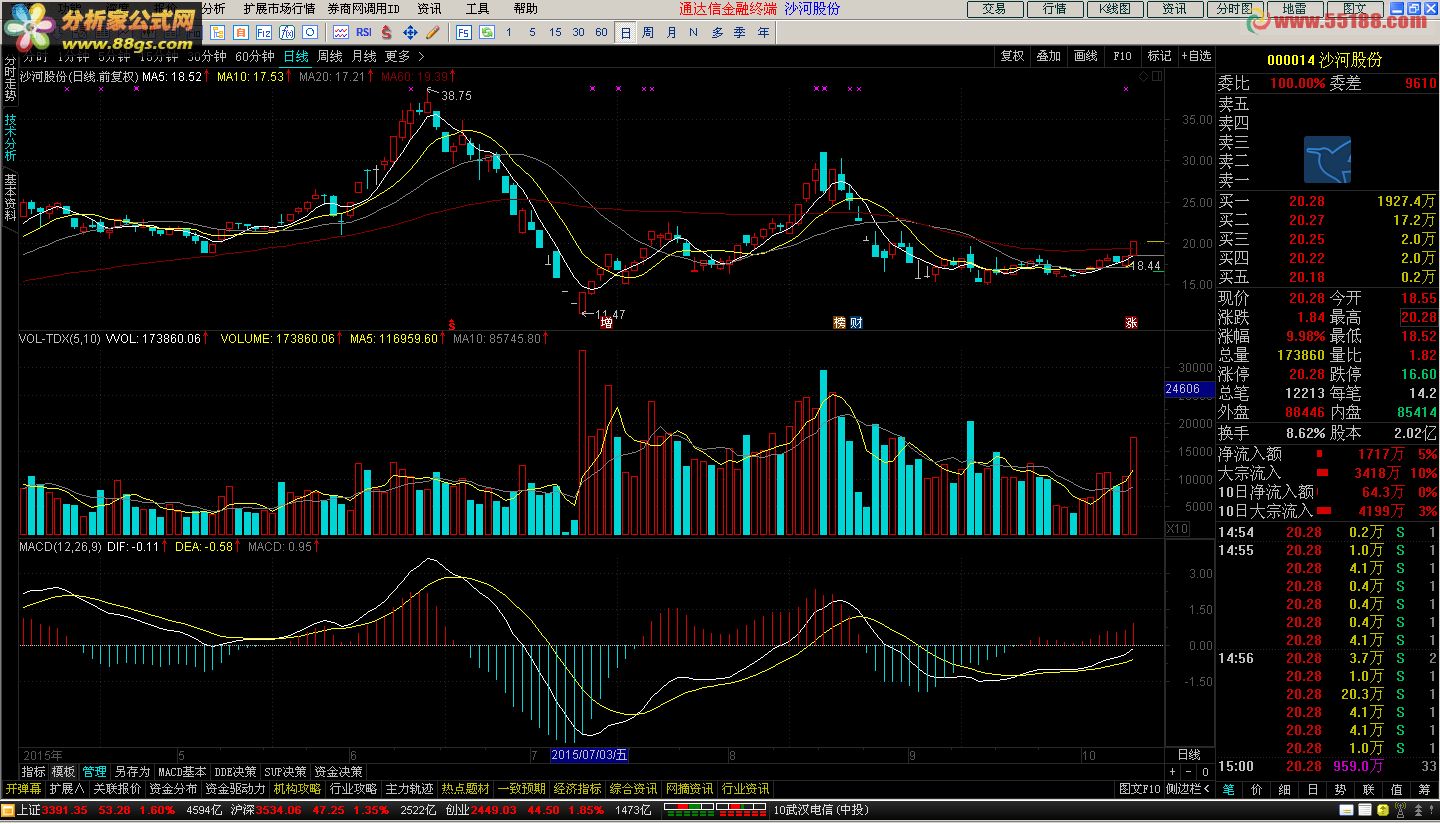Click the small diamond icon at chart top-right
The image size is (1440, 824).
[x=1144, y=76]
